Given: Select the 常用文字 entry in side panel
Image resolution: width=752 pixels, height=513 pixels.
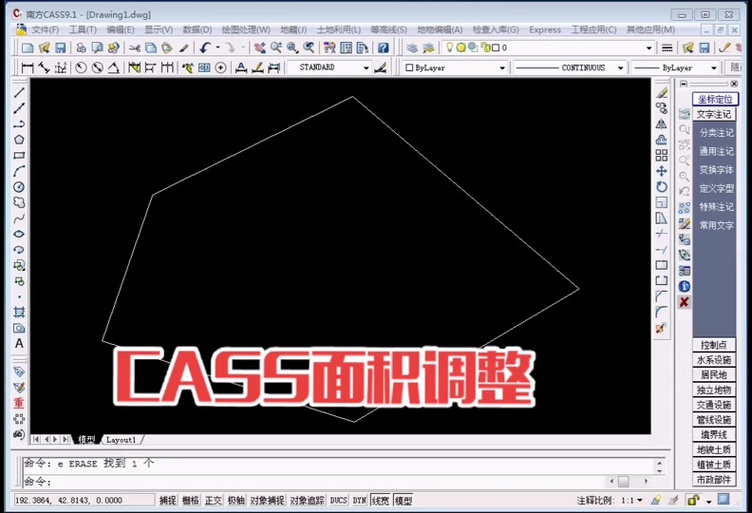Looking at the screenshot, I should point(716,225).
